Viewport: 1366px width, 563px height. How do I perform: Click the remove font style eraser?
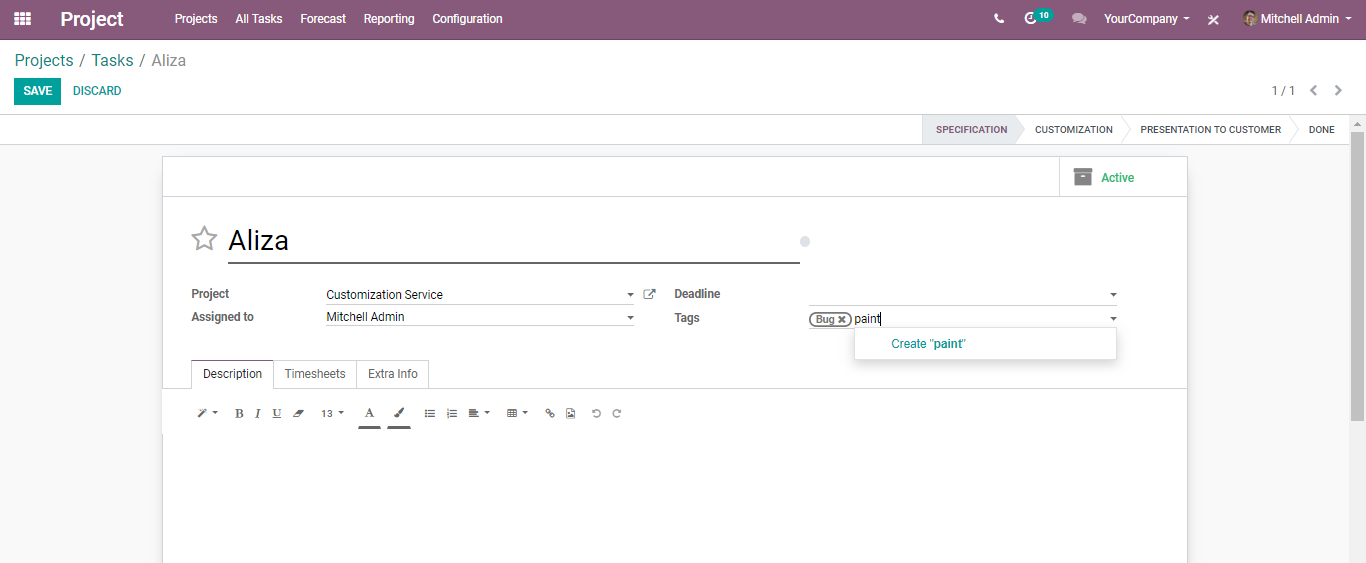298,413
